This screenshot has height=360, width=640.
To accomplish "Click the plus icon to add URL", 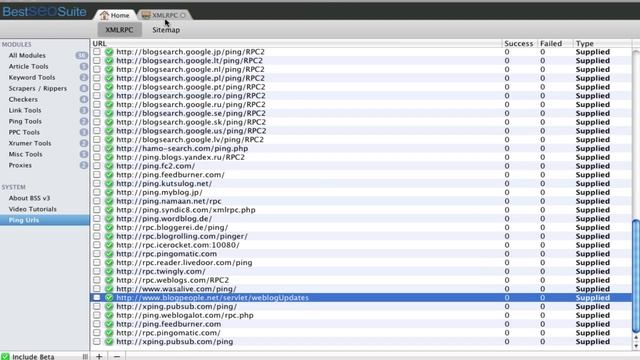I will click(99, 356).
